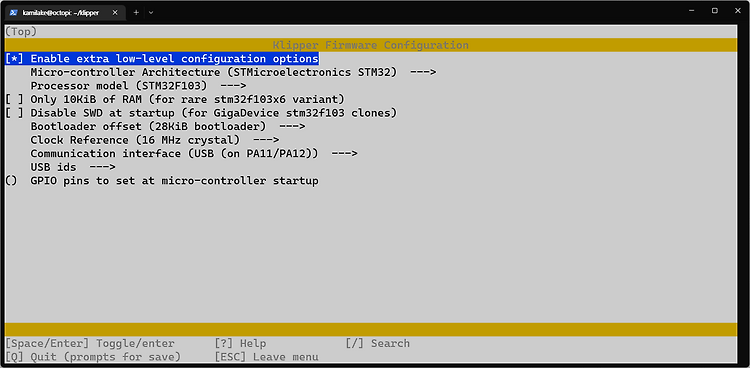Minimize the terminal window
The image size is (750, 368).
click(x=692, y=11)
